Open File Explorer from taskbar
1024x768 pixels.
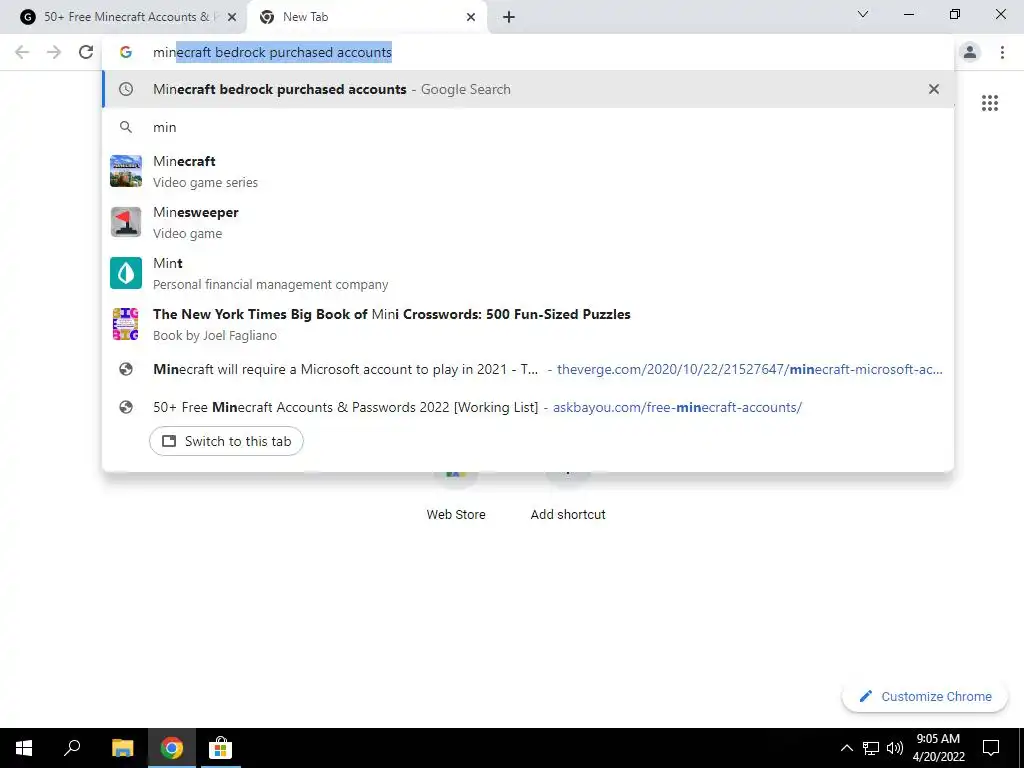[122, 748]
